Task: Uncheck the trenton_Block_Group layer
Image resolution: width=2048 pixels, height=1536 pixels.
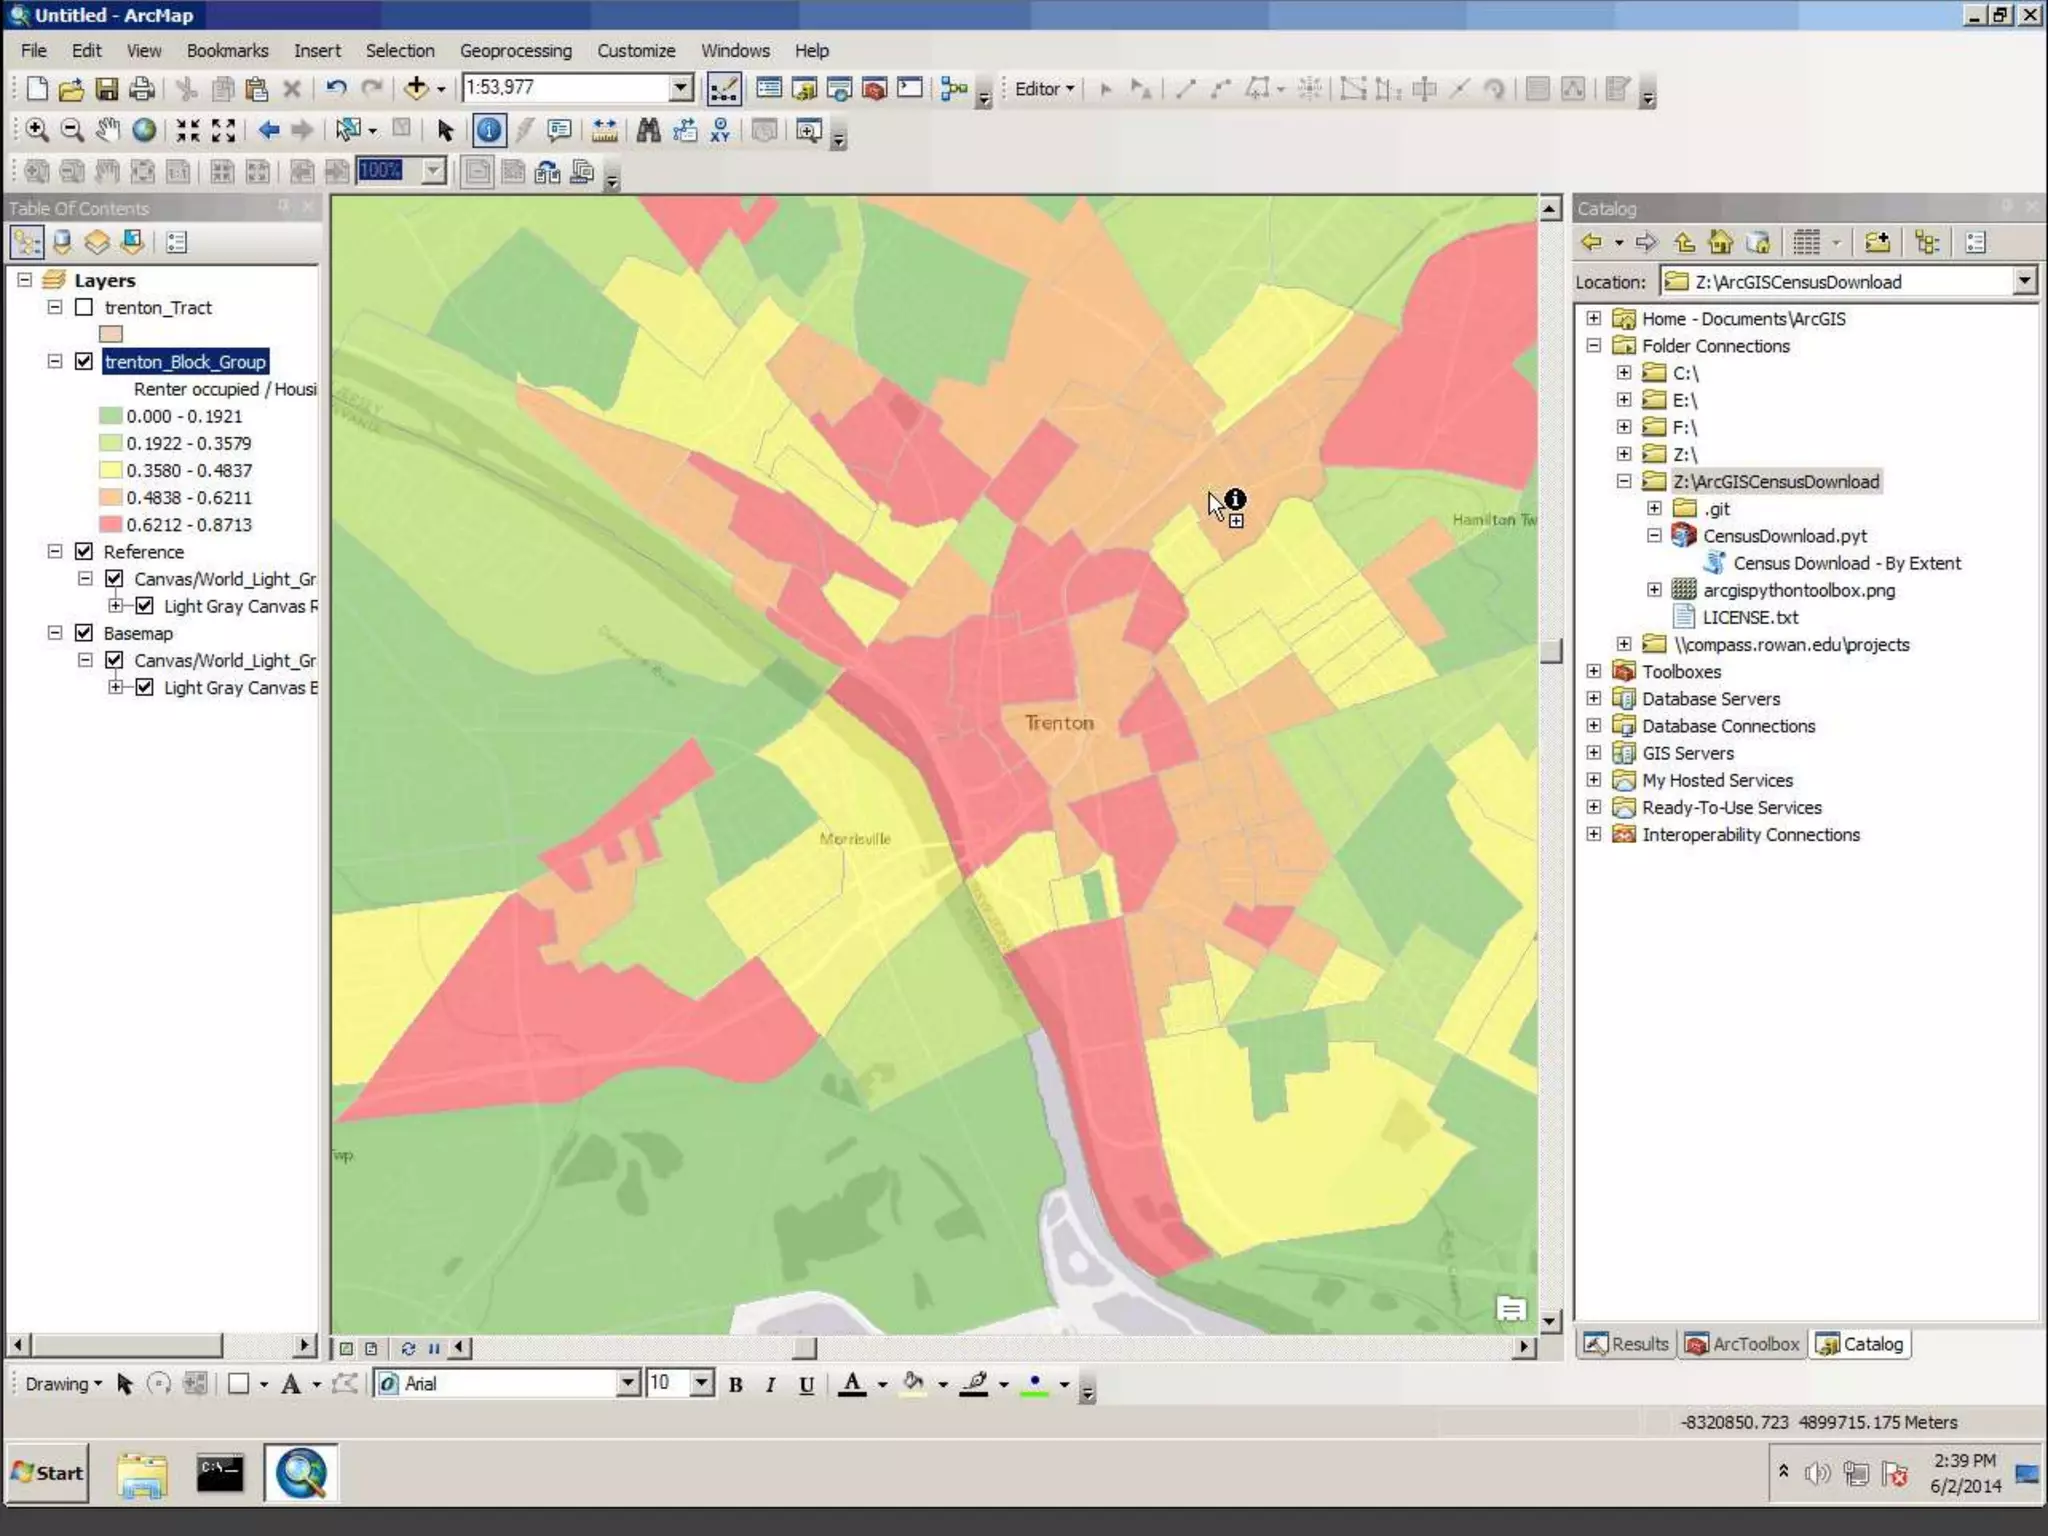Action: click(84, 362)
